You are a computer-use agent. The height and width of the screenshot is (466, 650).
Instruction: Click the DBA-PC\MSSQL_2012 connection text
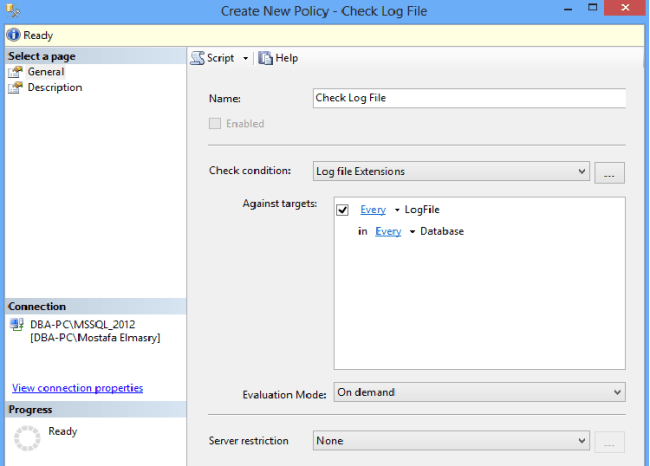tap(82, 324)
